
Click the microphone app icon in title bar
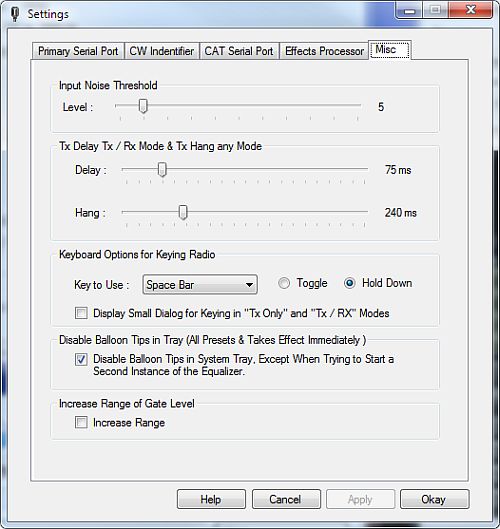coord(15,14)
